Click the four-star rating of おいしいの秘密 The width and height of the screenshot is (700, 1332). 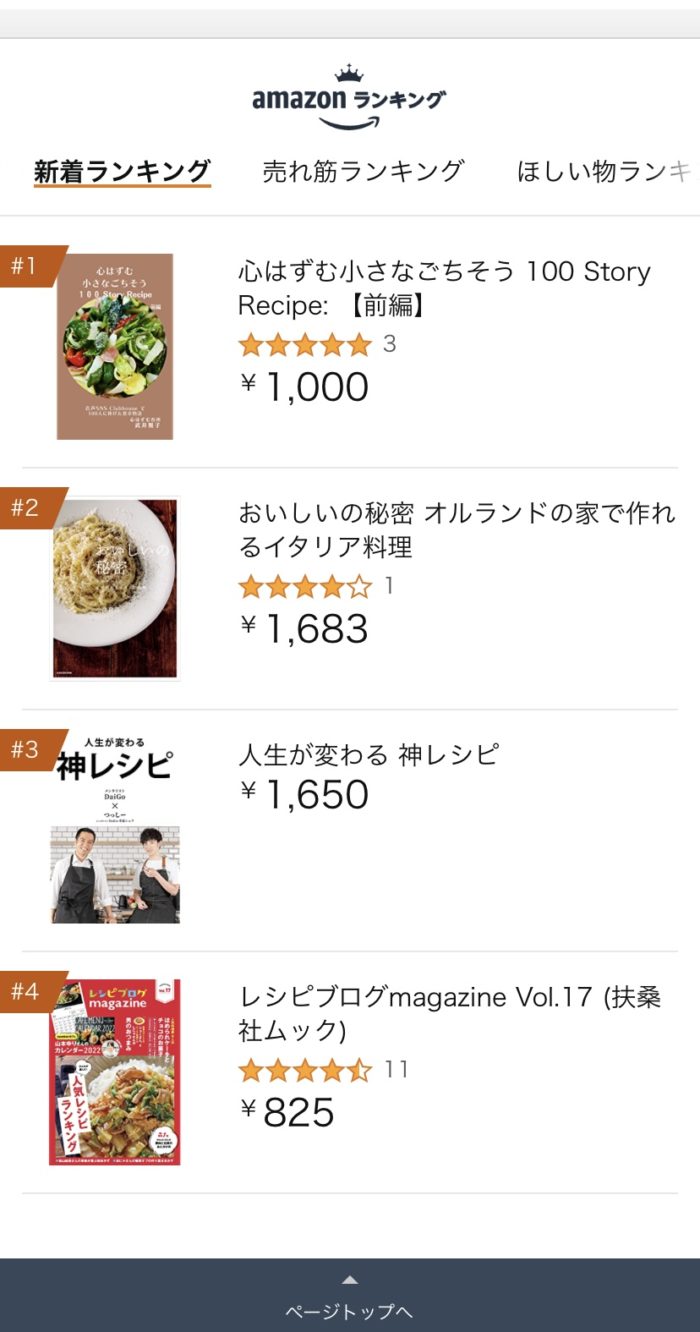click(305, 587)
